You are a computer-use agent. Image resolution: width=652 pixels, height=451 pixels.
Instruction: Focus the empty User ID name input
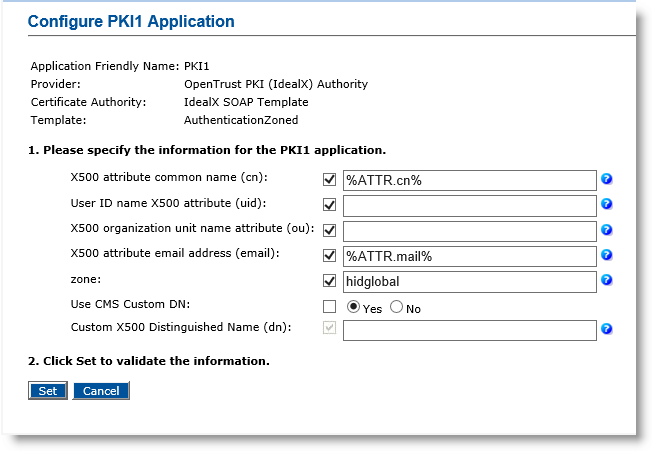[469, 206]
